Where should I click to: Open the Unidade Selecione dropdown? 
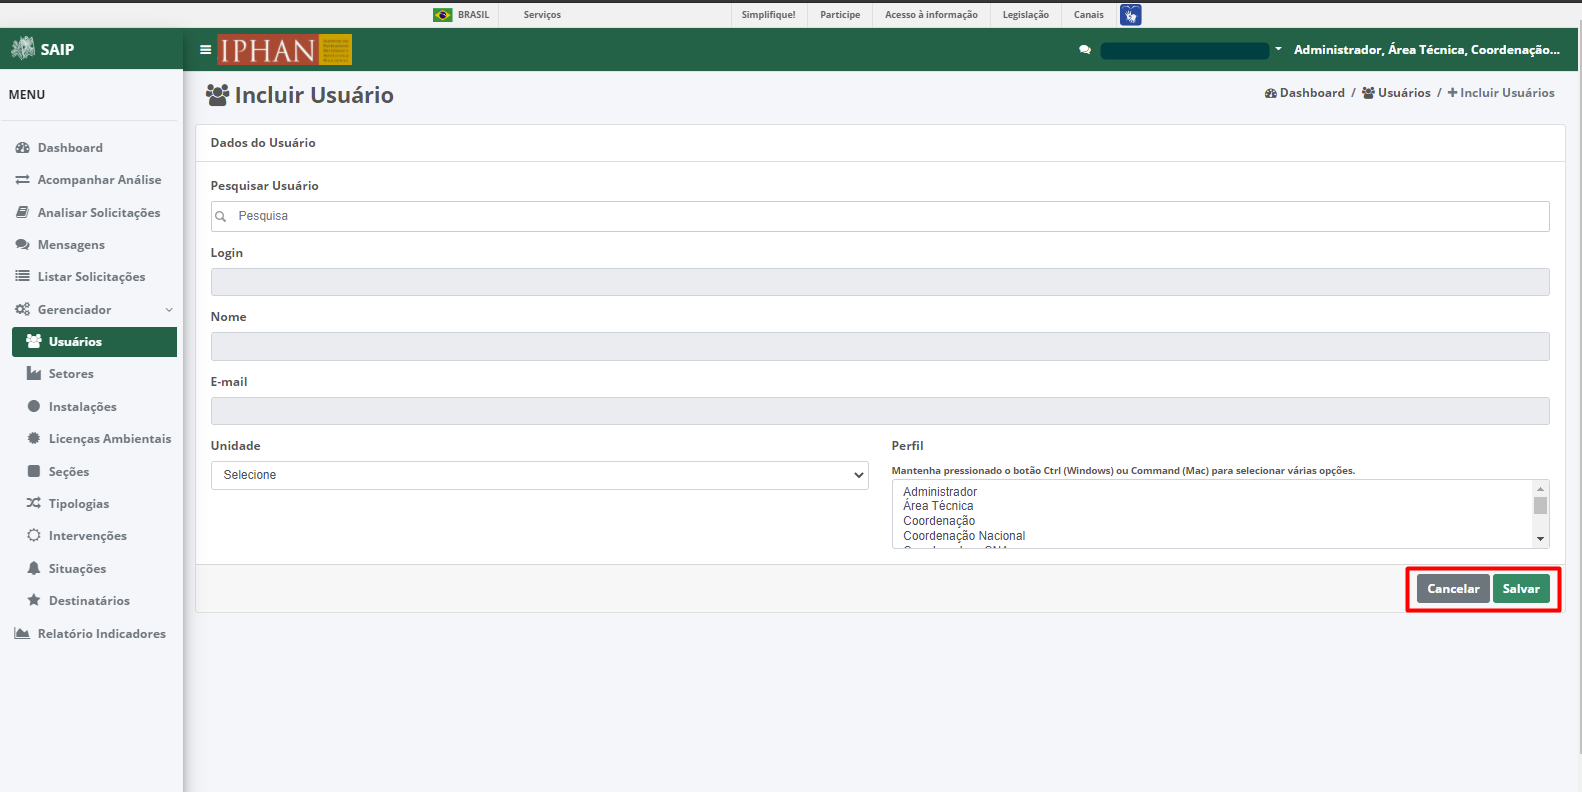[x=539, y=475]
